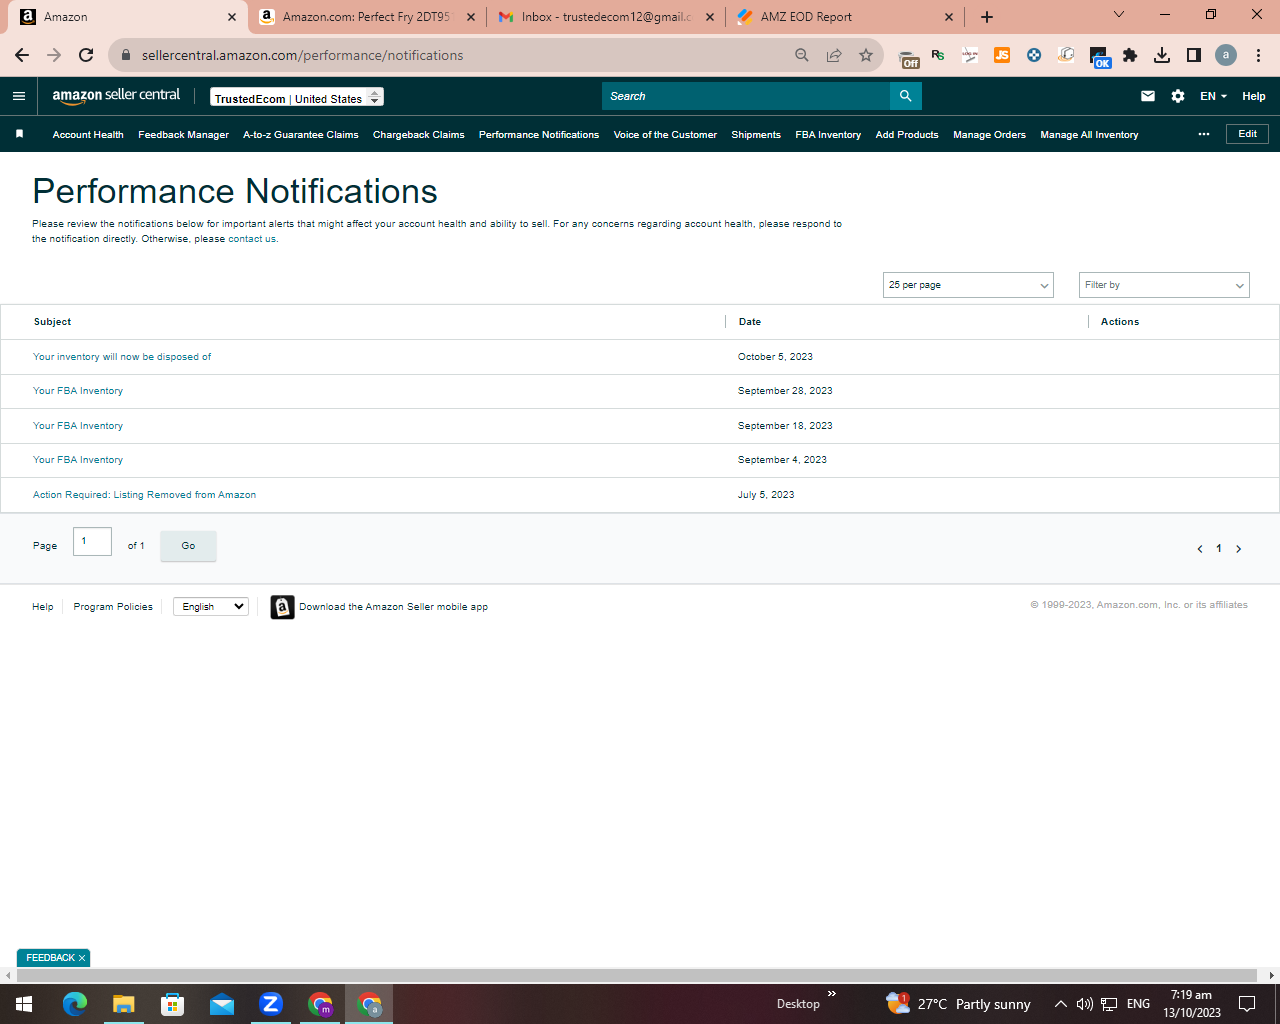Bookmark this page with star icon

[x=866, y=55]
